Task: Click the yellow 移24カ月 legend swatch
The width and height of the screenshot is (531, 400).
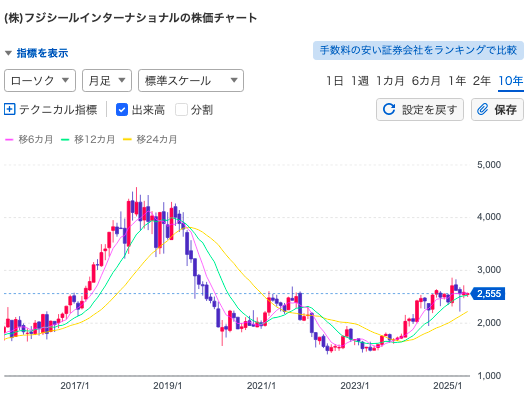Action: [x=127, y=140]
